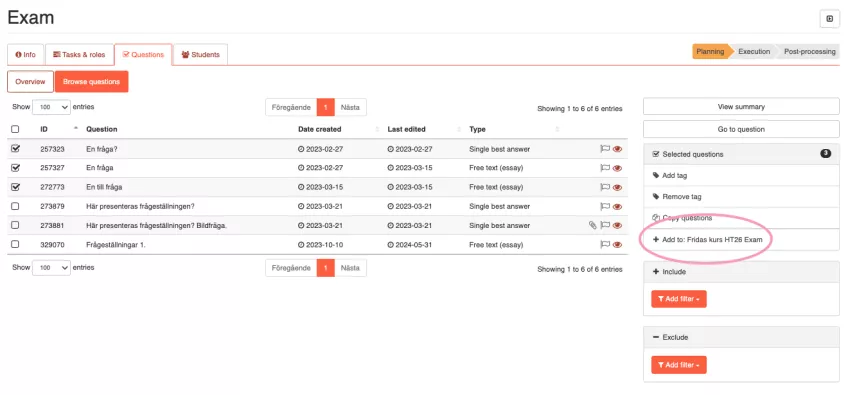Click top Föregående pagination button
848x395 pixels.
(291, 107)
